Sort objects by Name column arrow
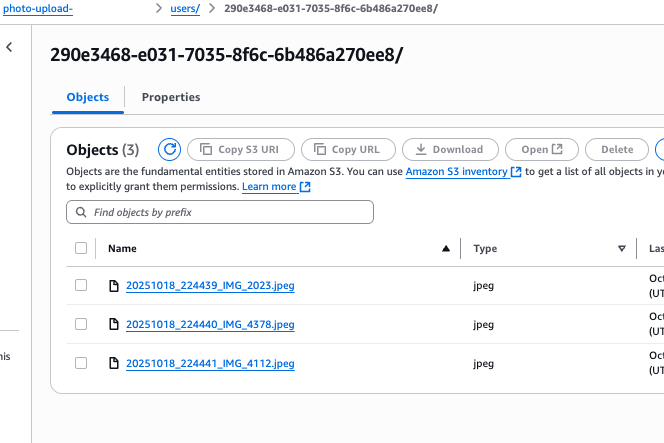The height and width of the screenshot is (443, 664). tap(445, 249)
